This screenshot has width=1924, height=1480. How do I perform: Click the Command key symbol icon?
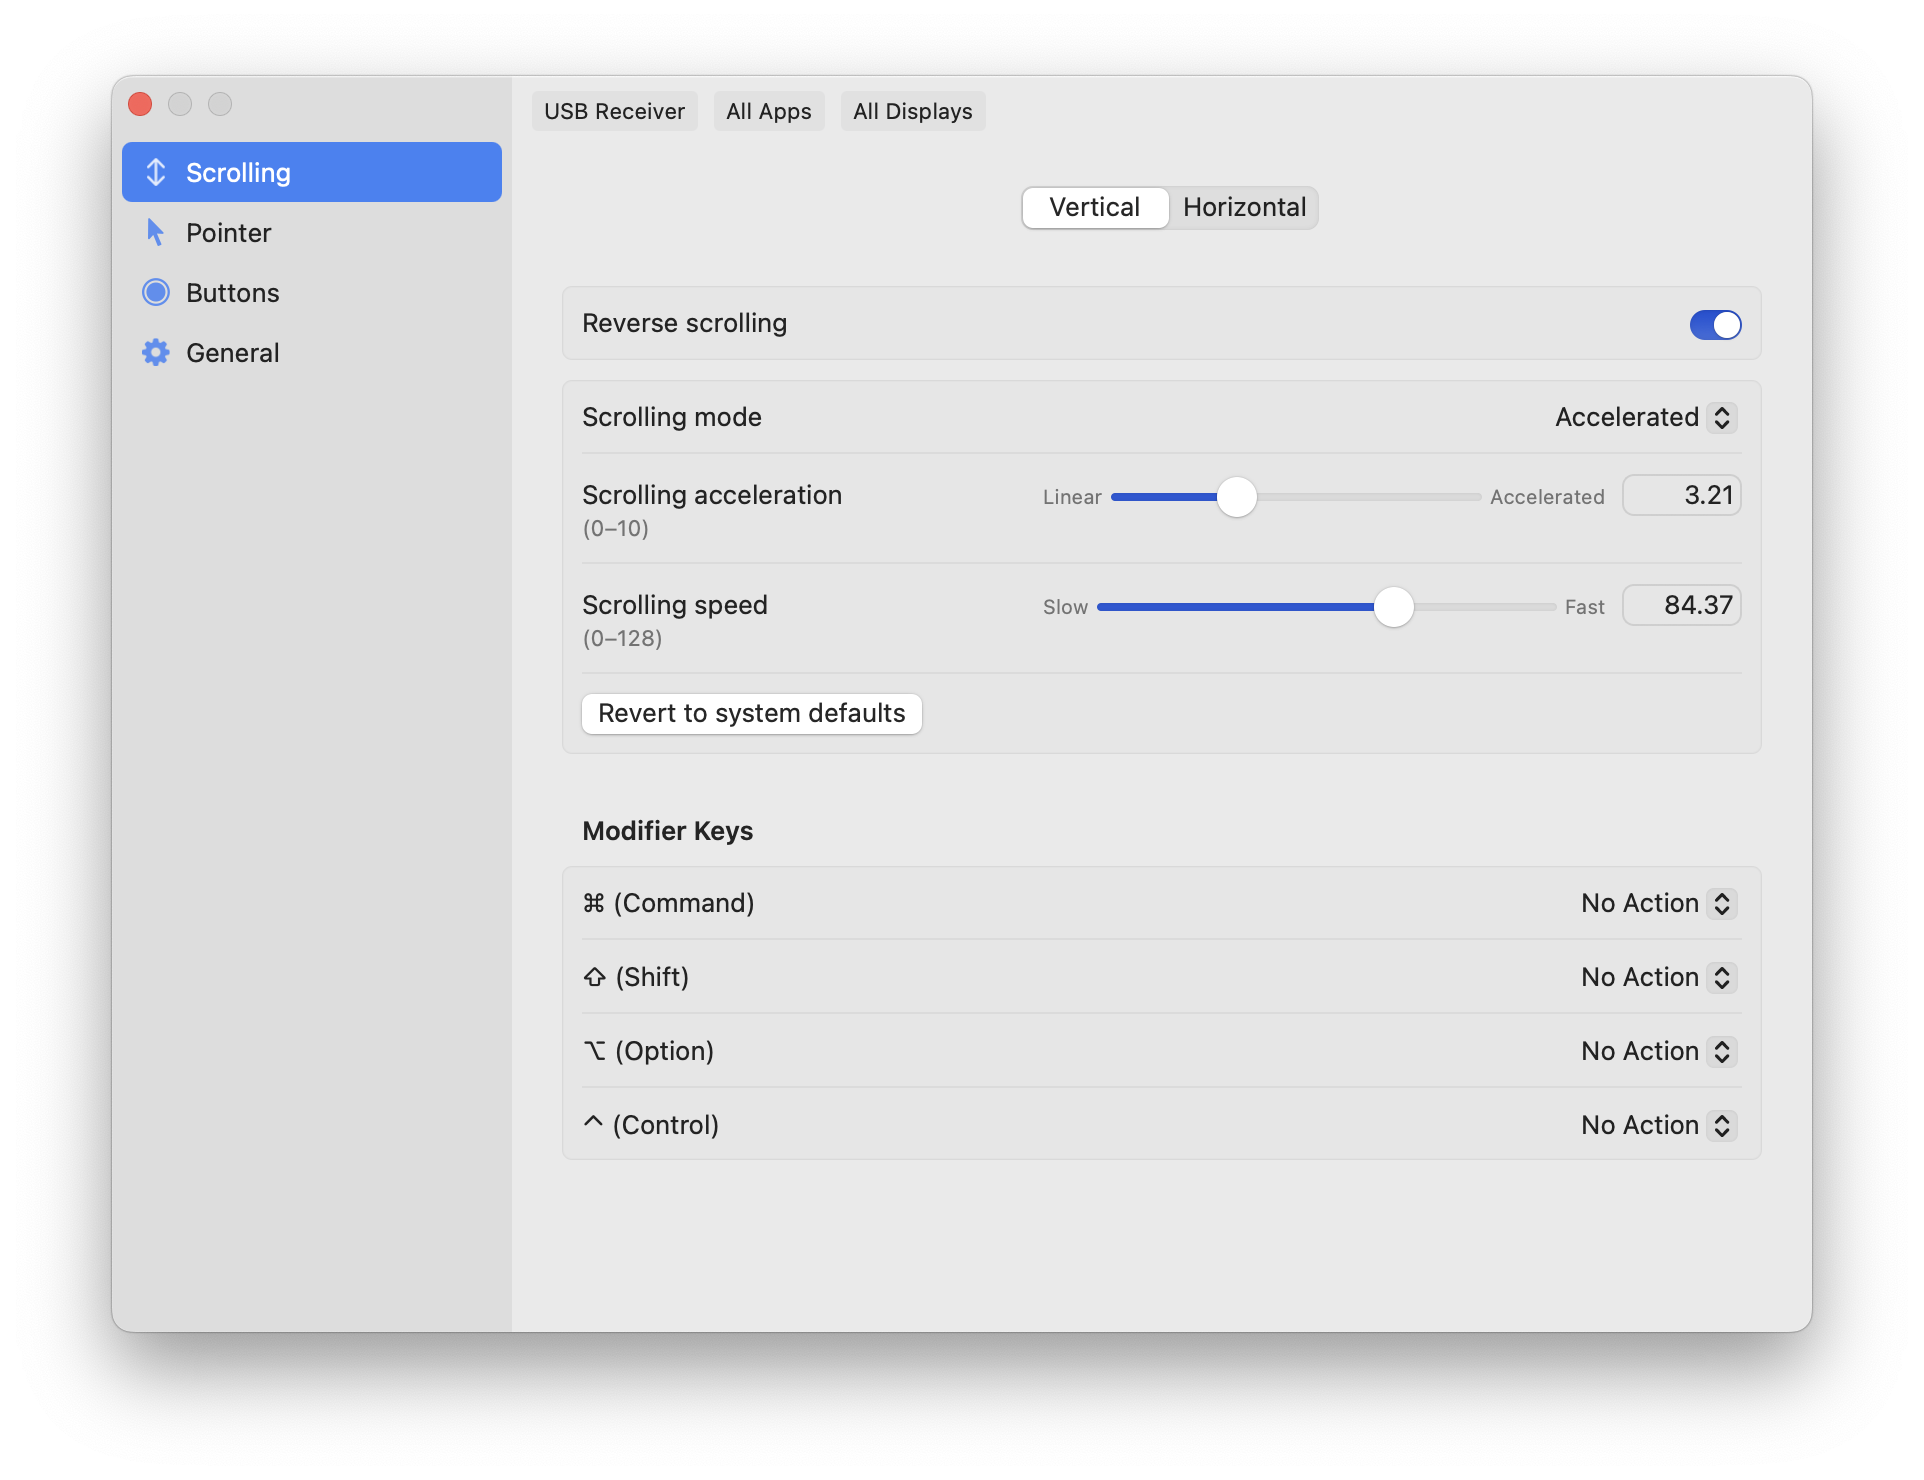point(594,903)
